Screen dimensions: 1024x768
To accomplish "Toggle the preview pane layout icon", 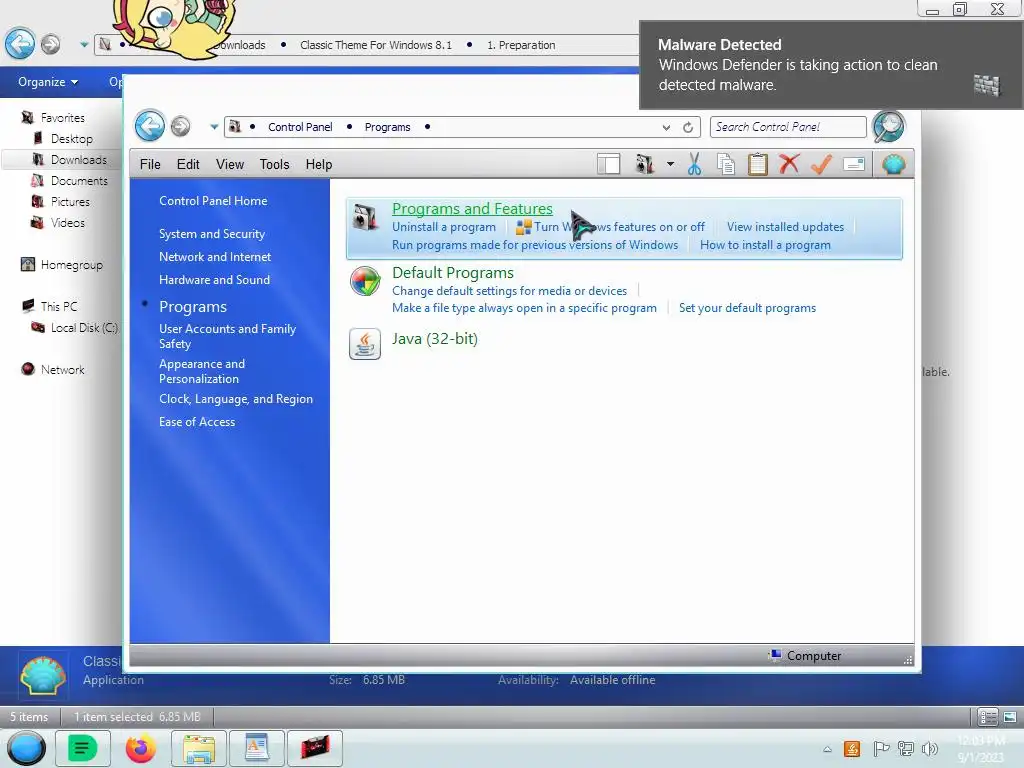I will (x=609, y=164).
